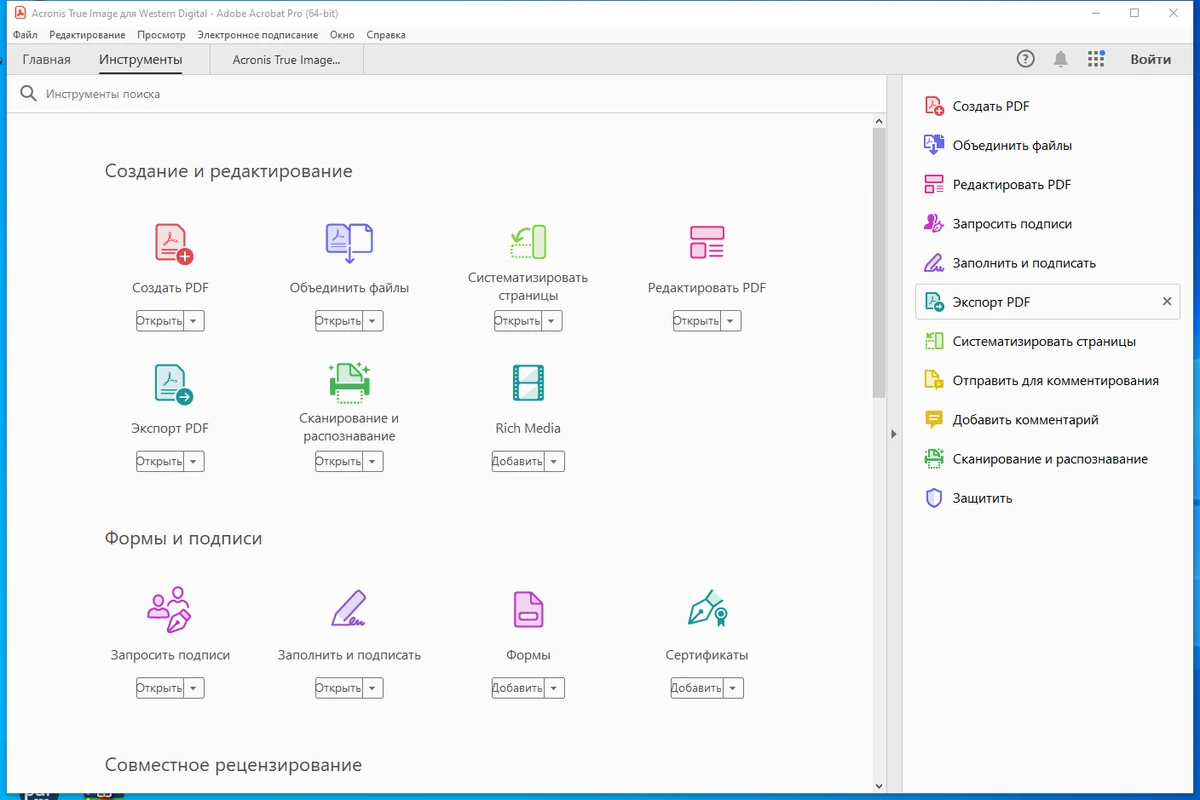
Task: Expand dropdown arrow under Rich Media Добавить
Action: 555,461
